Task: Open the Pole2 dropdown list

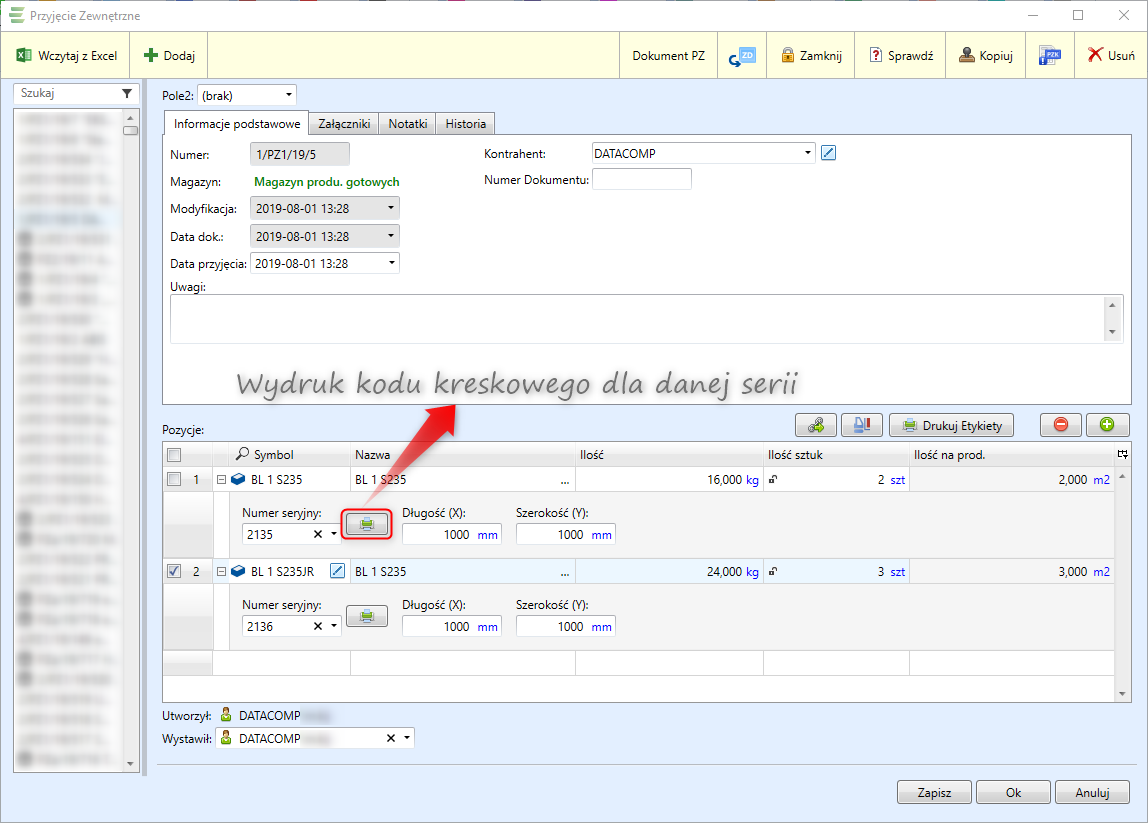Action: click(x=289, y=95)
